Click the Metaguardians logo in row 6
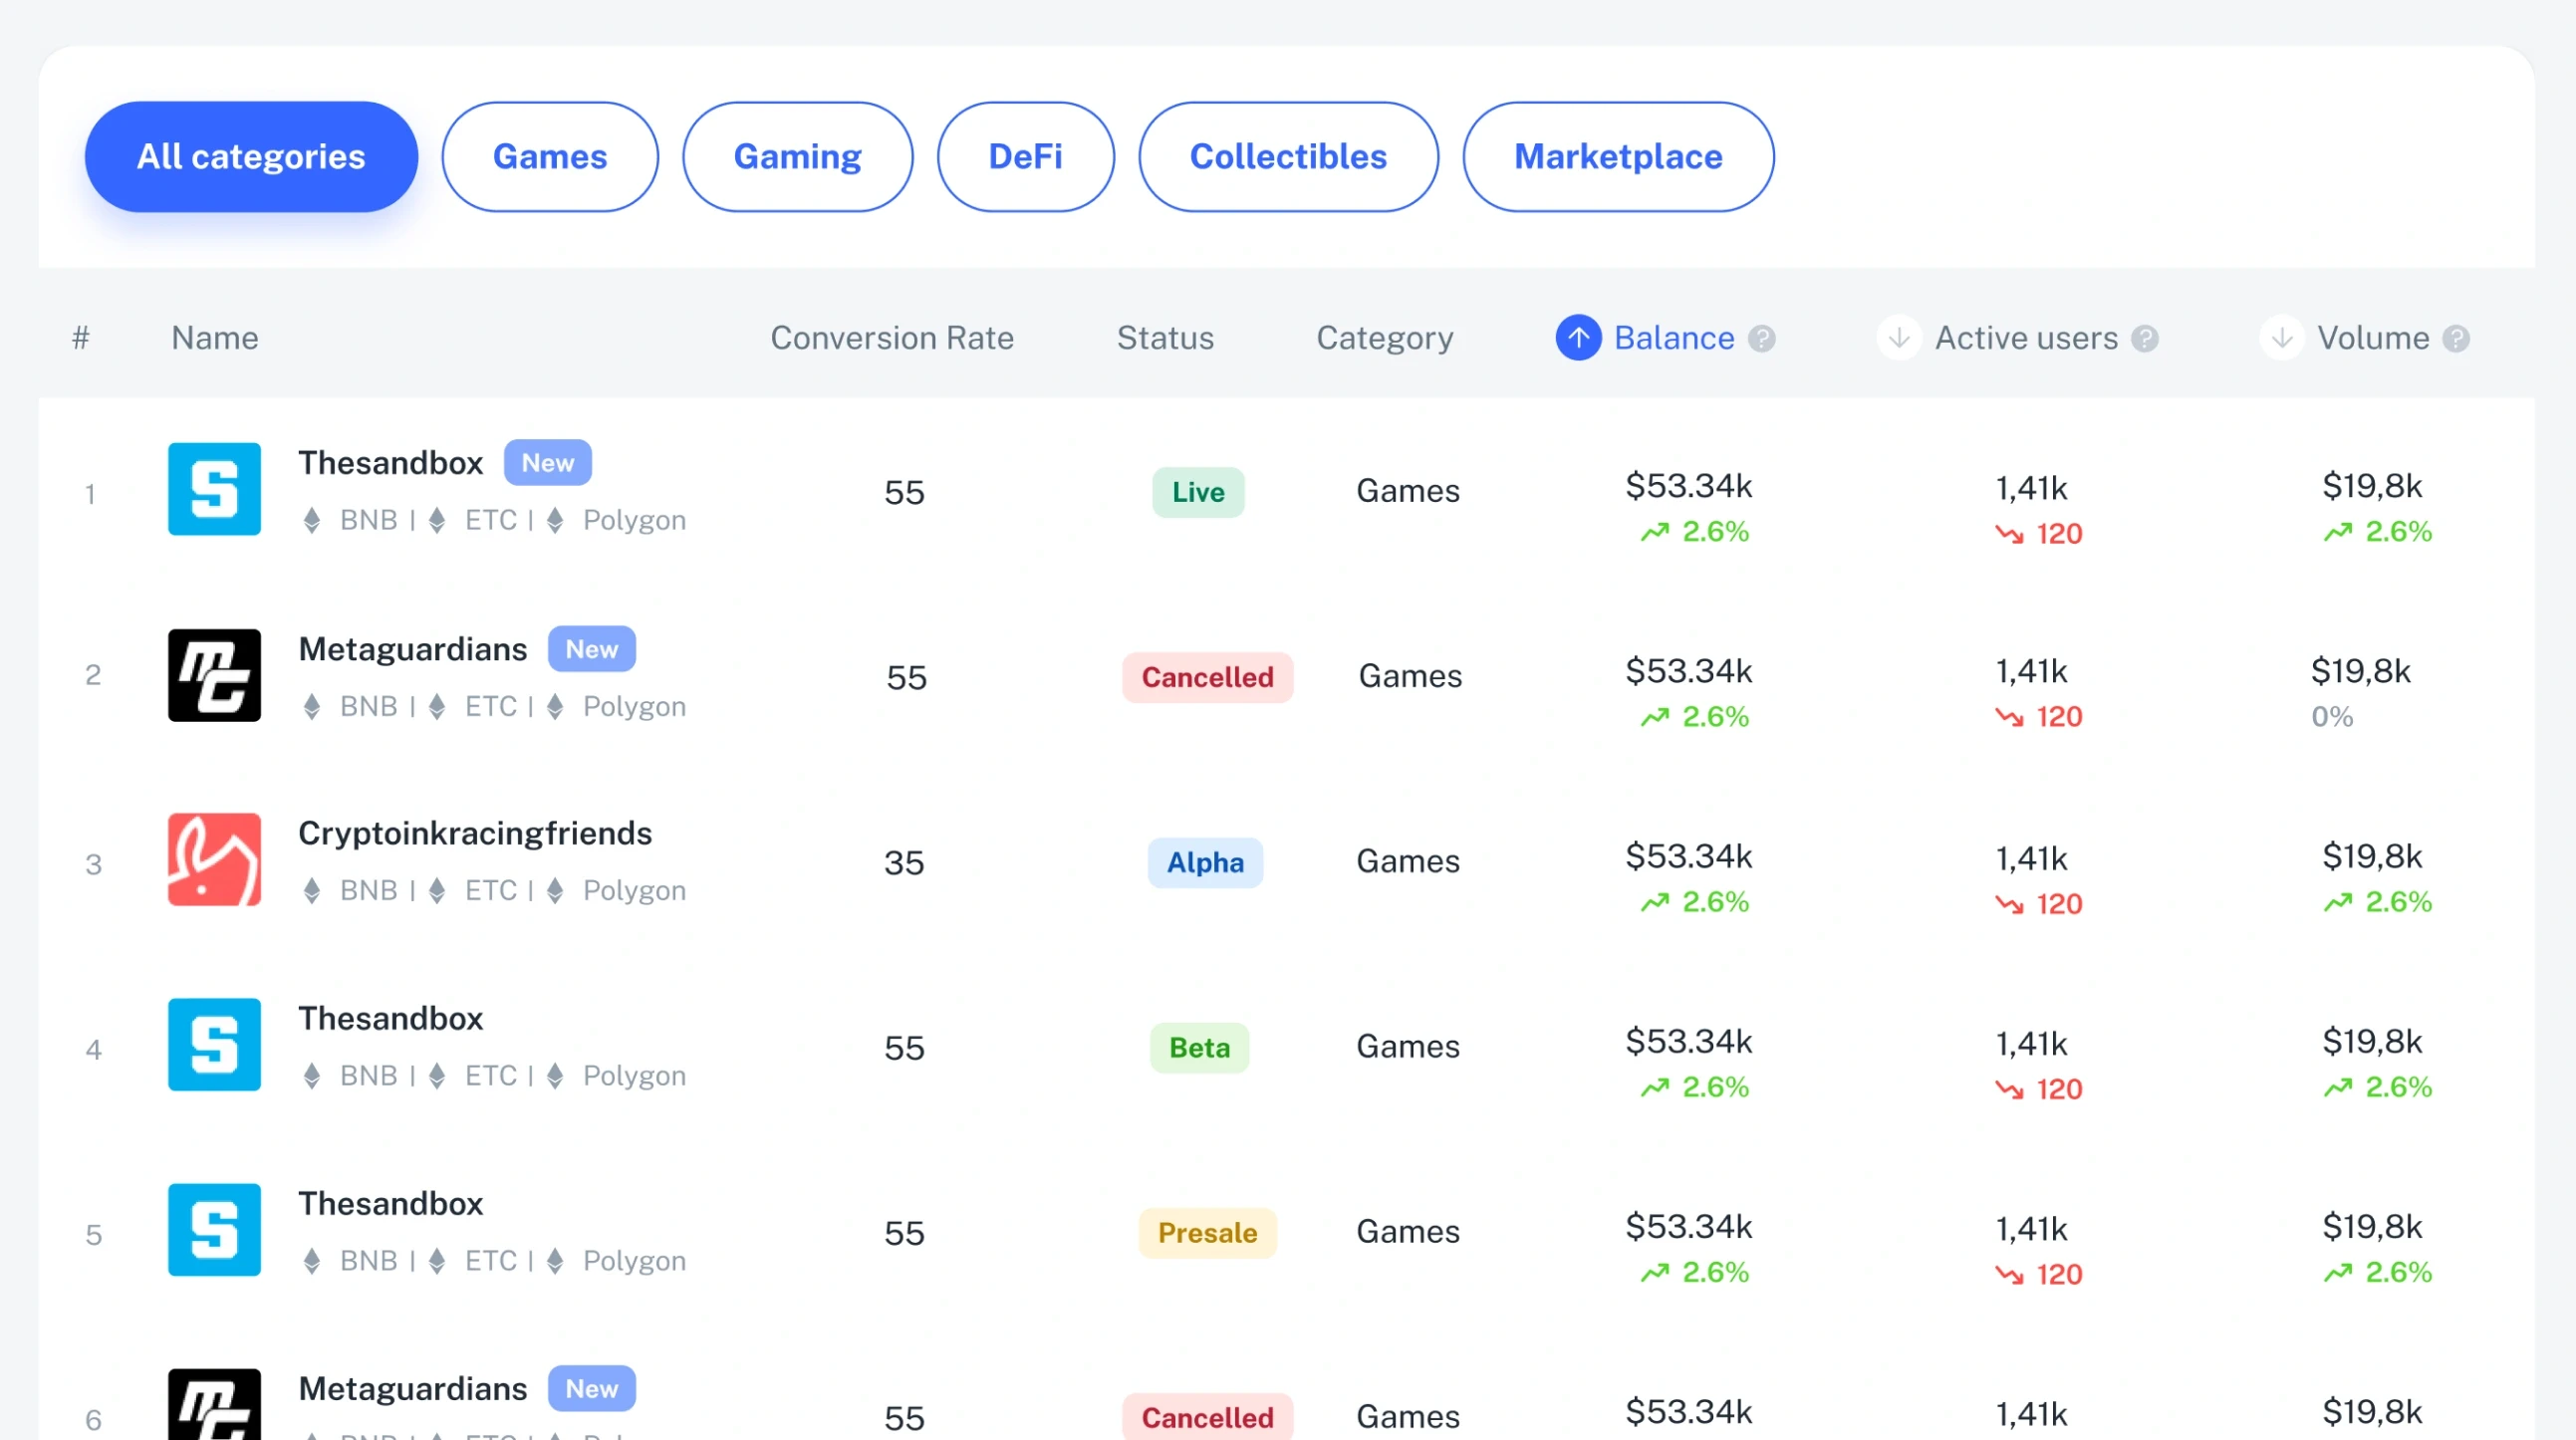The image size is (2576, 1440). pos(214,1404)
